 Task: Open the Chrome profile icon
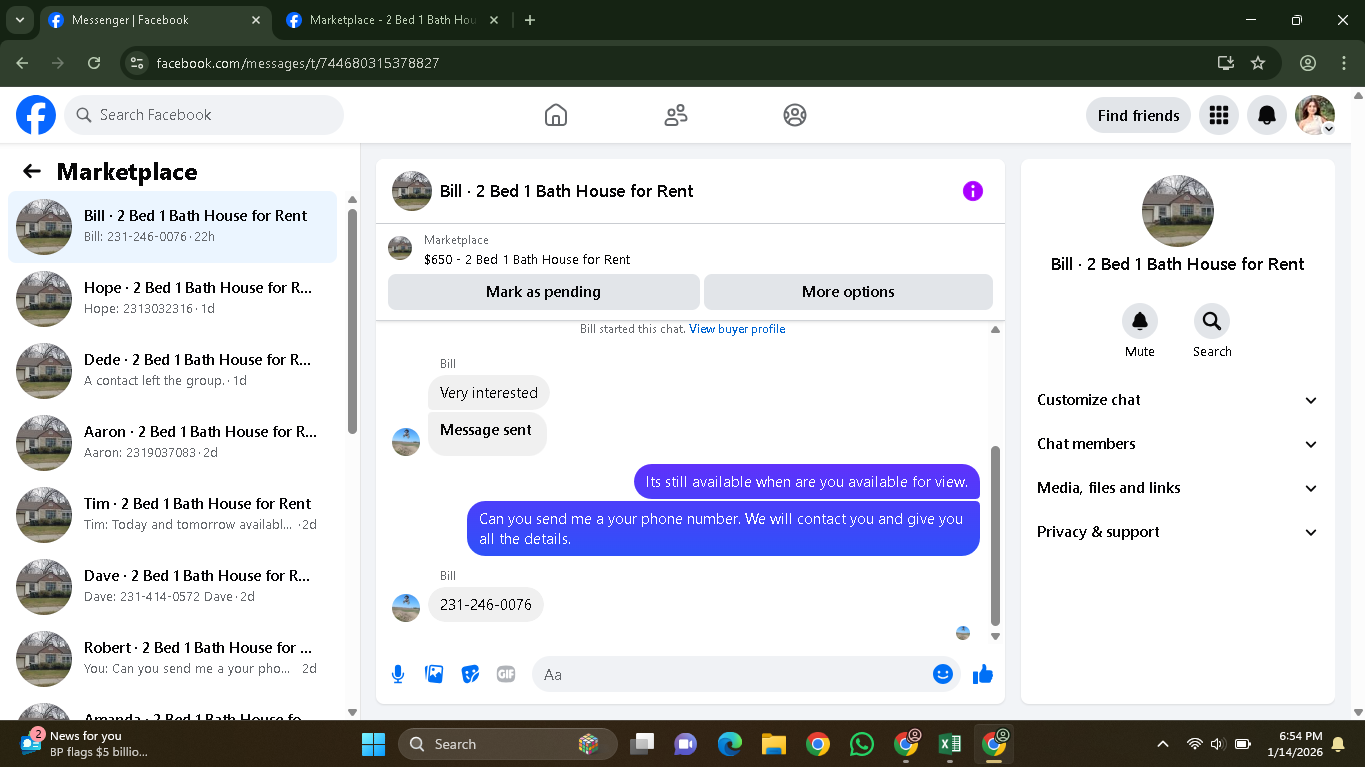1308,63
